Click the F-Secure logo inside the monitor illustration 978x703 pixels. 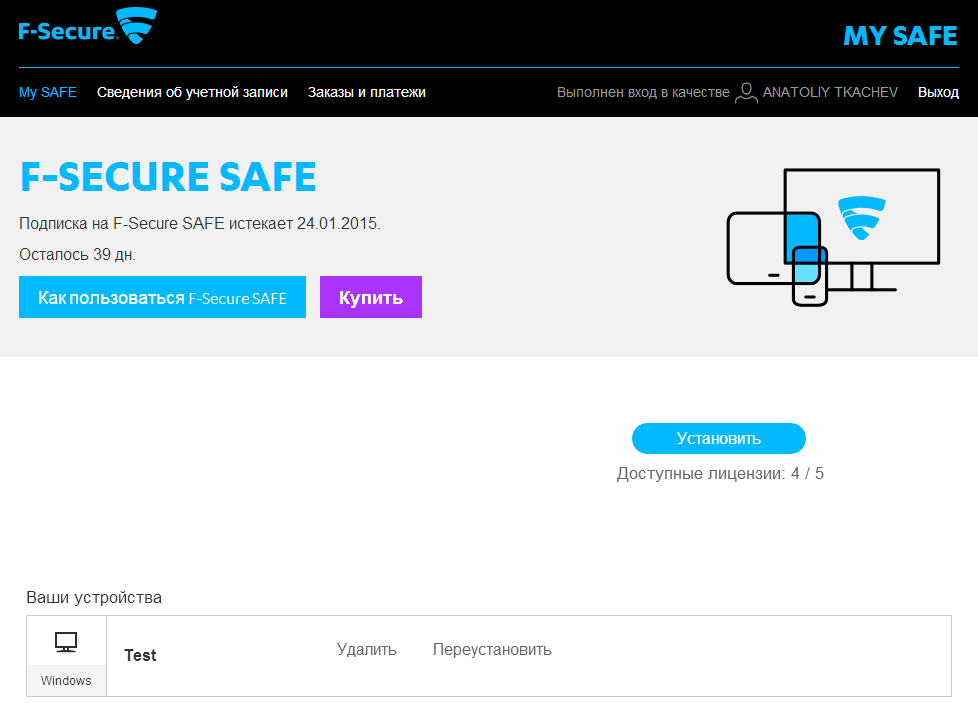860,217
